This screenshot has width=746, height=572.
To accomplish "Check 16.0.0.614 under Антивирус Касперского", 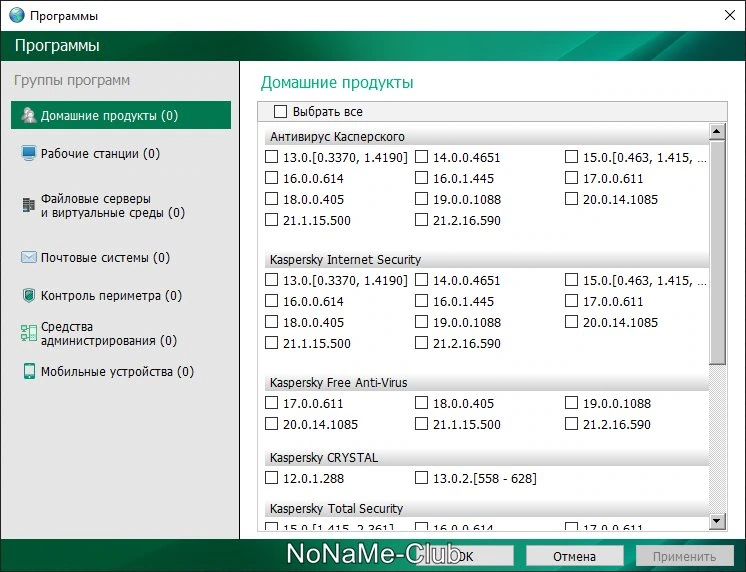I will click(271, 178).
